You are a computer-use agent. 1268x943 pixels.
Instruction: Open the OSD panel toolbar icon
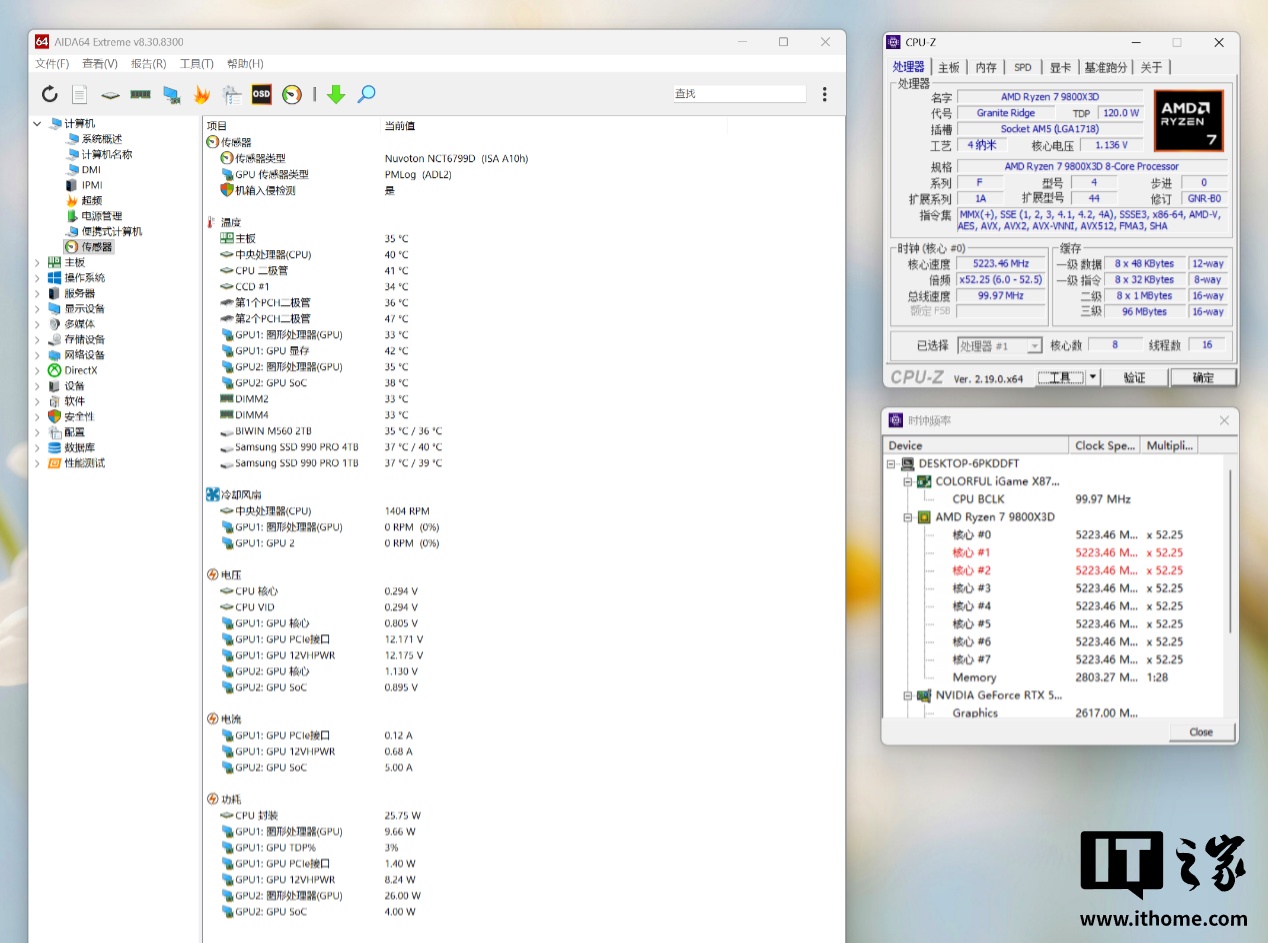261,94
